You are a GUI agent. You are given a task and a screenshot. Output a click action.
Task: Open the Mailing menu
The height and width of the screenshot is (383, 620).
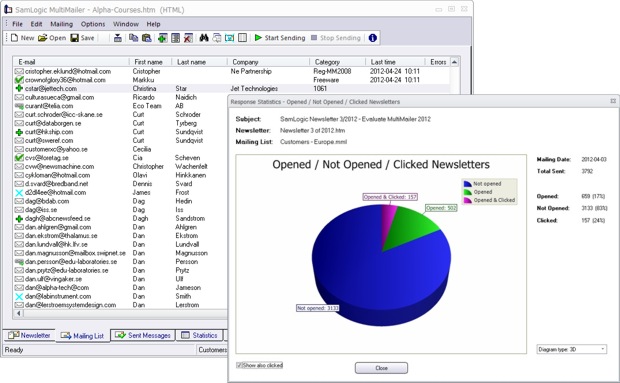click(x=61, y=24)
